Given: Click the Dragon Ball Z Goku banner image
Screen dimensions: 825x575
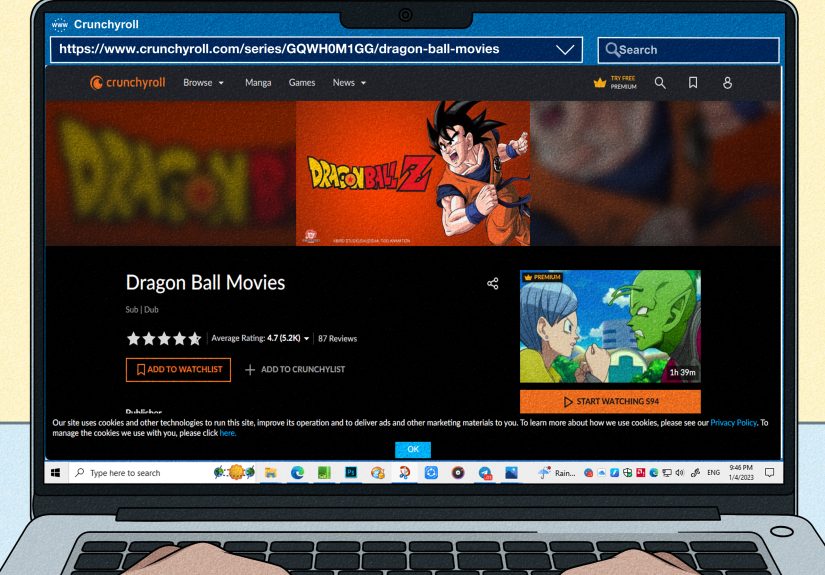Looking at the screenshot, I should (413, 173).
